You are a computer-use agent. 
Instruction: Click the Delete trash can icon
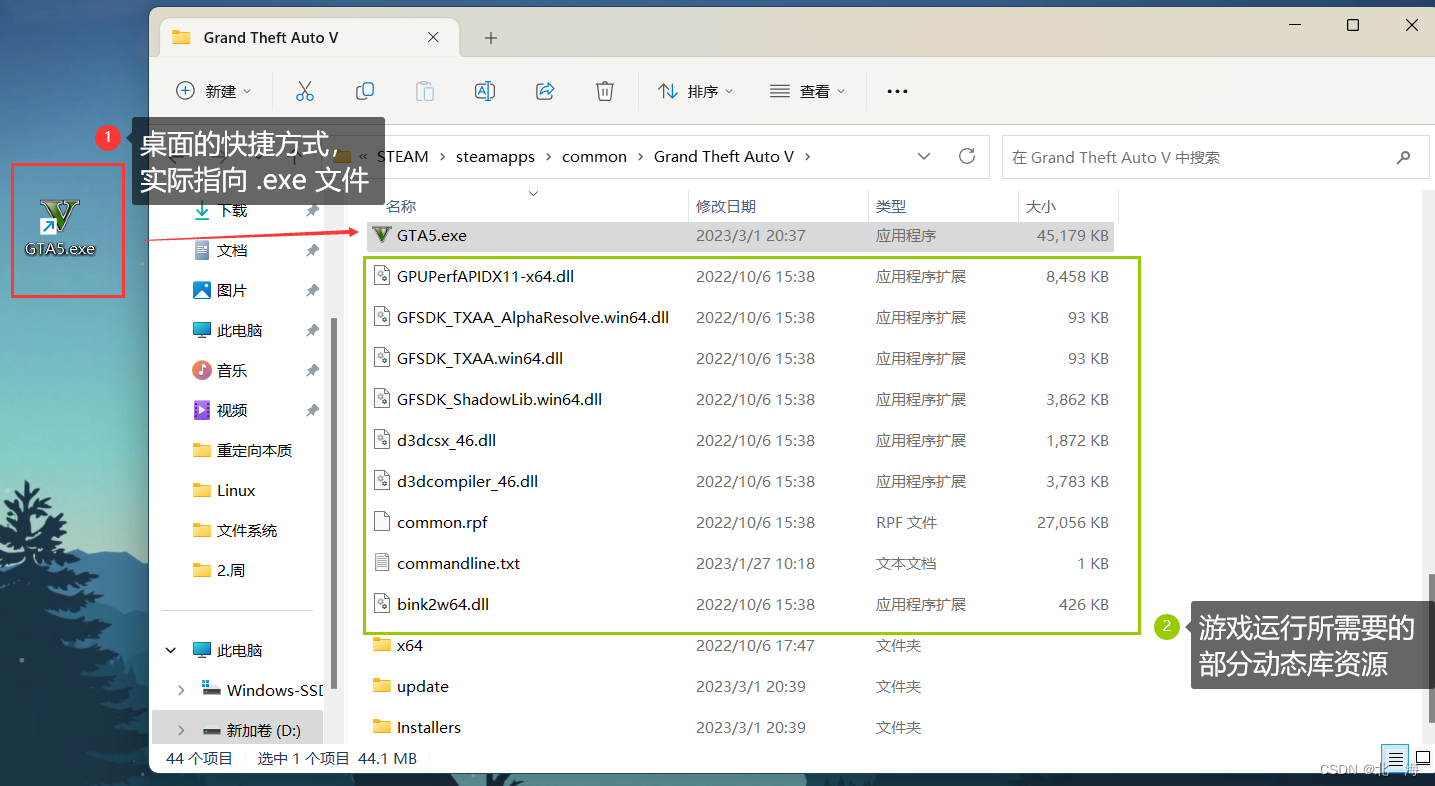point(605,91)
